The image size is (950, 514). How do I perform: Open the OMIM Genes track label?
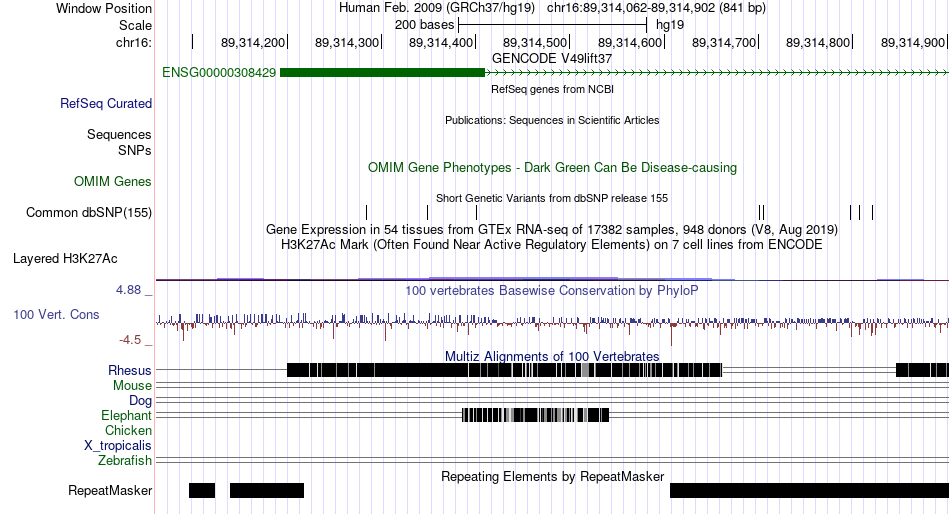113,181
